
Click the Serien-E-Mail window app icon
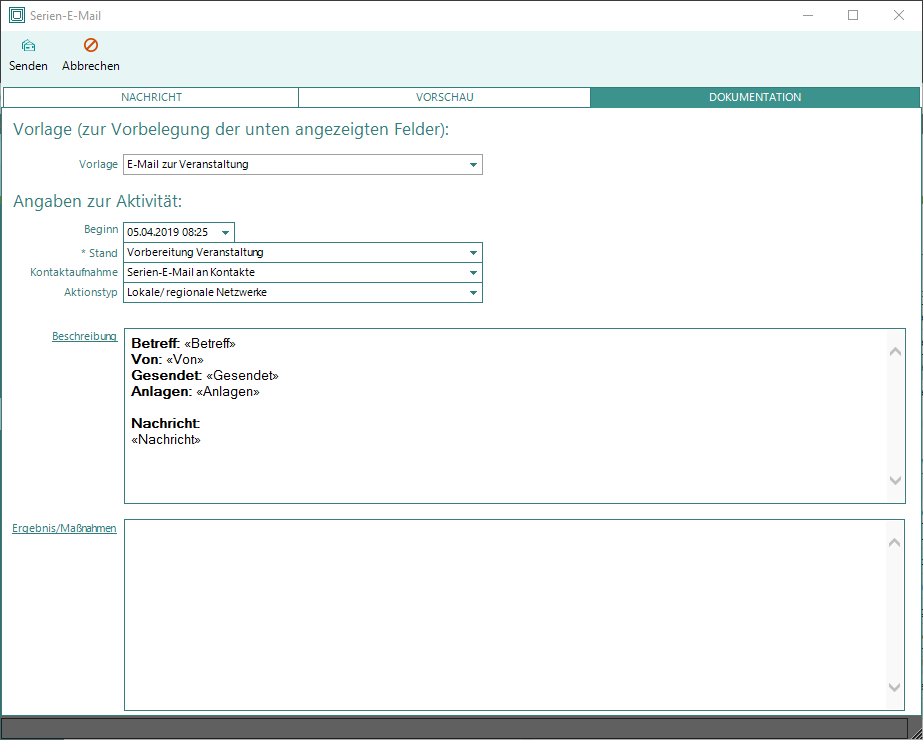[17, 15]
